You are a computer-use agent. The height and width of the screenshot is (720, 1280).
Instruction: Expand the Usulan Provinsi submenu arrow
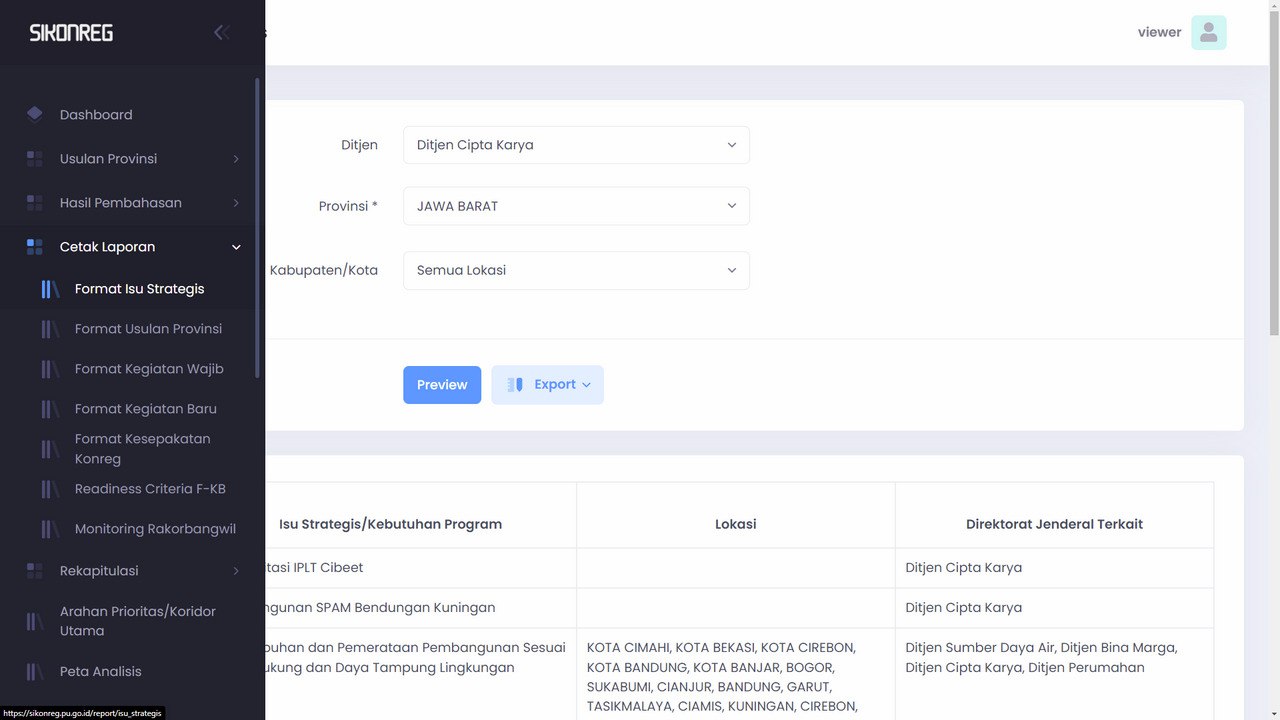click(x=236, y=159)
